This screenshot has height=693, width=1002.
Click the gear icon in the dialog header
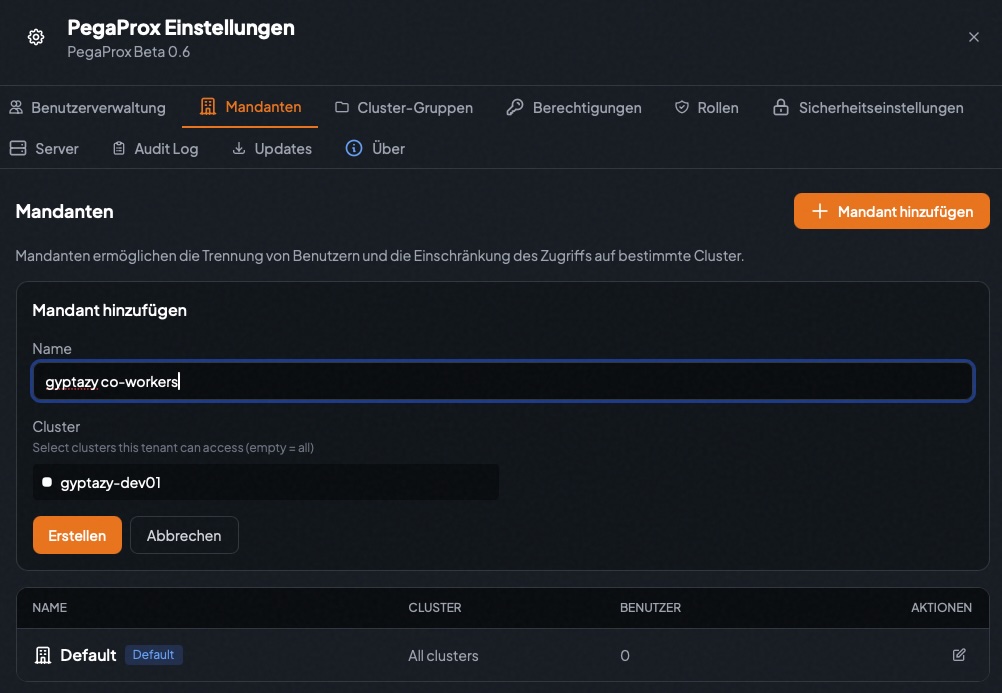[x=36, y=36]
